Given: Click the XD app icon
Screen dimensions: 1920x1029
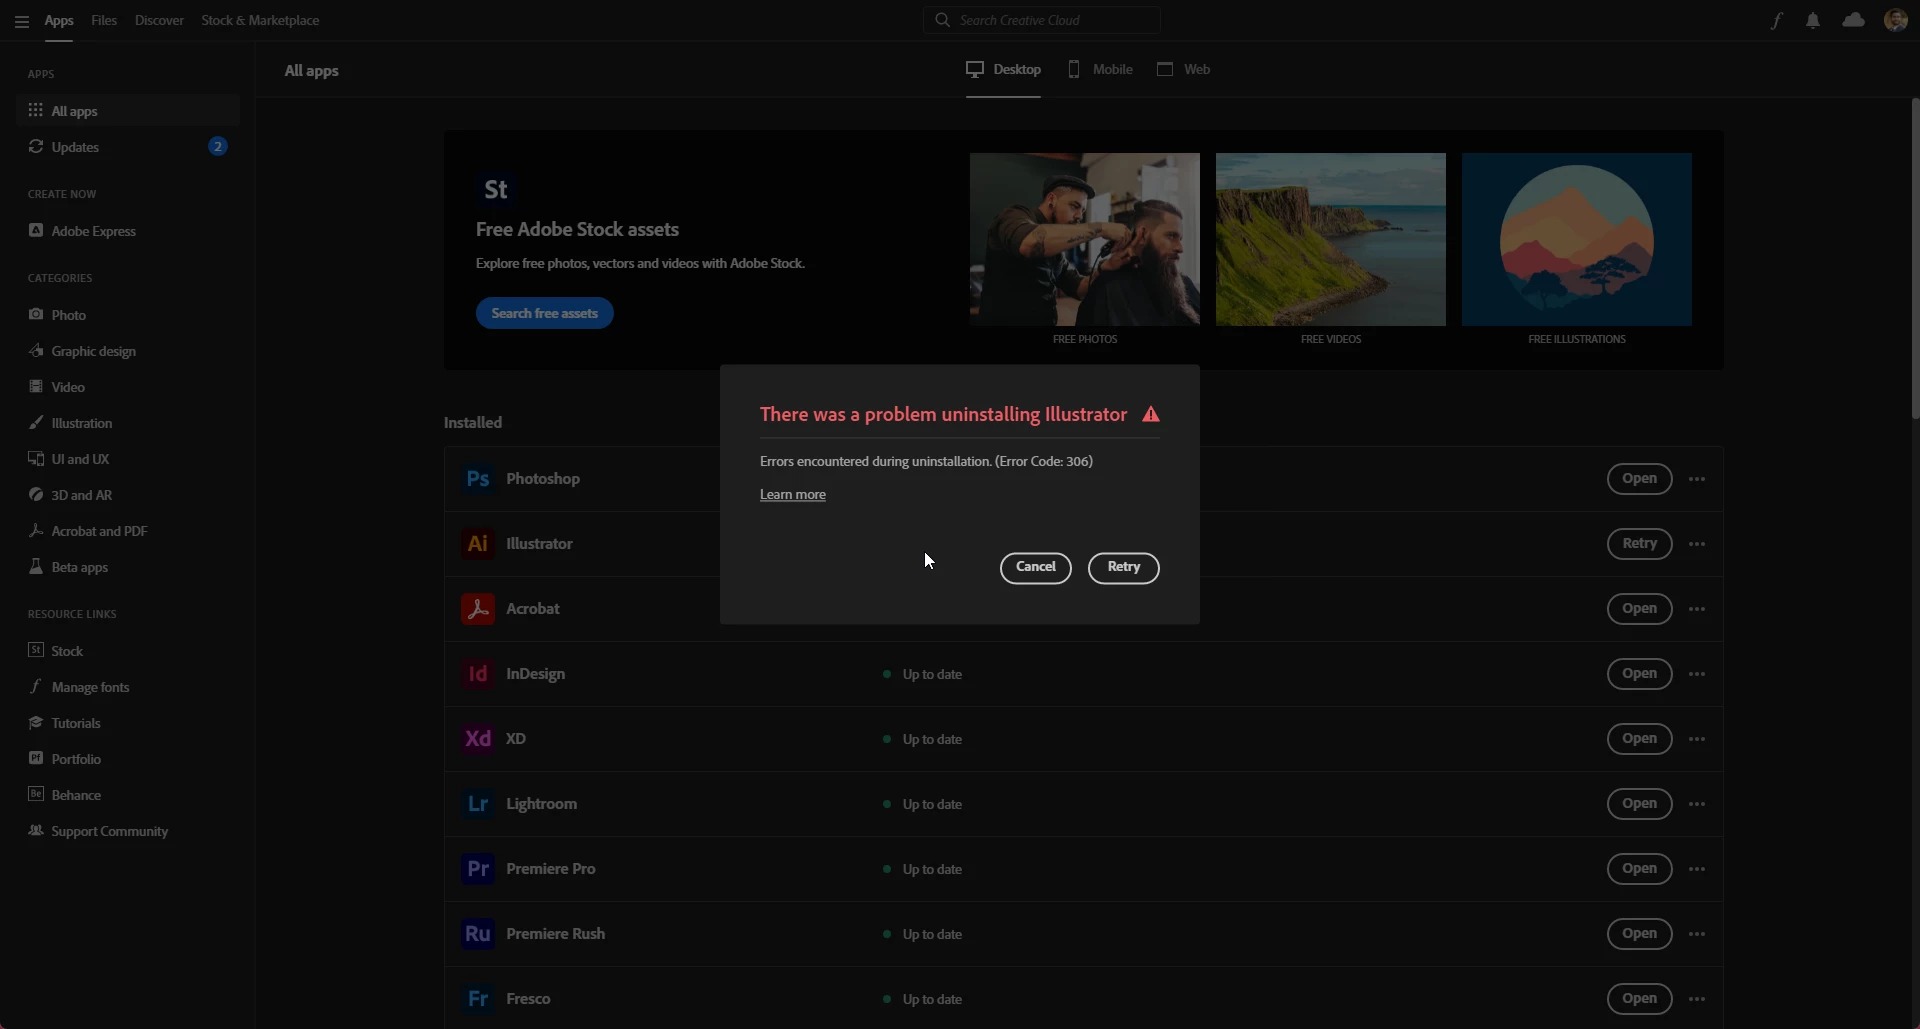Looking at the screenshot, I should 478,739.
